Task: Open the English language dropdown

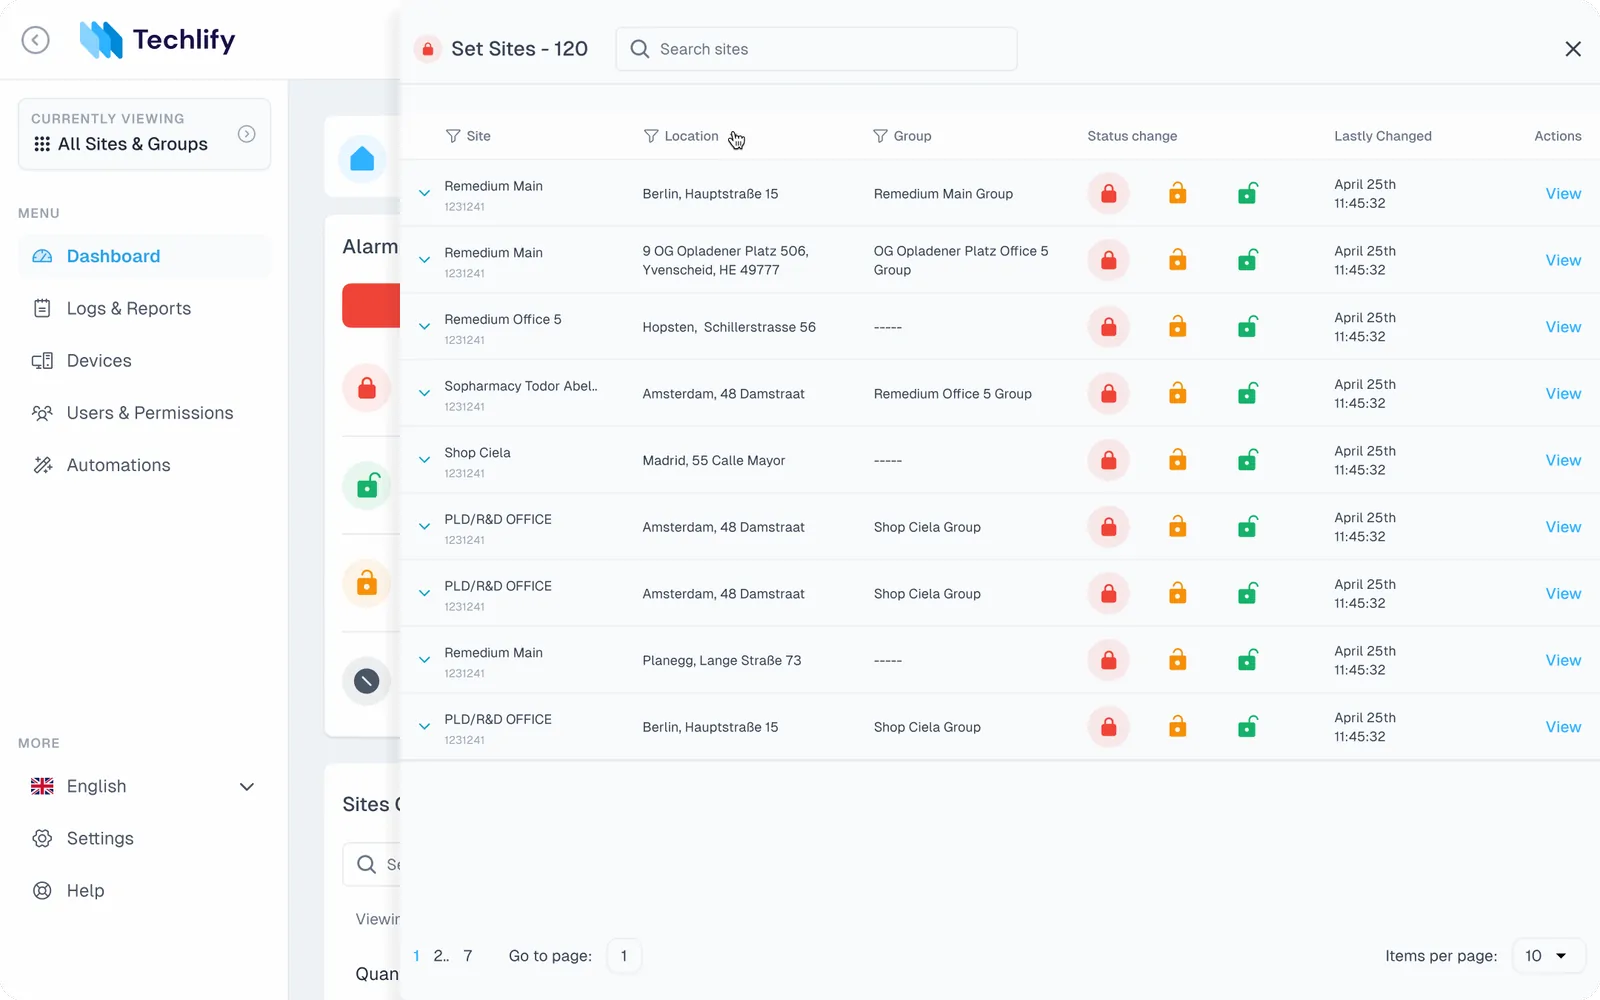Action: point(144,787)
